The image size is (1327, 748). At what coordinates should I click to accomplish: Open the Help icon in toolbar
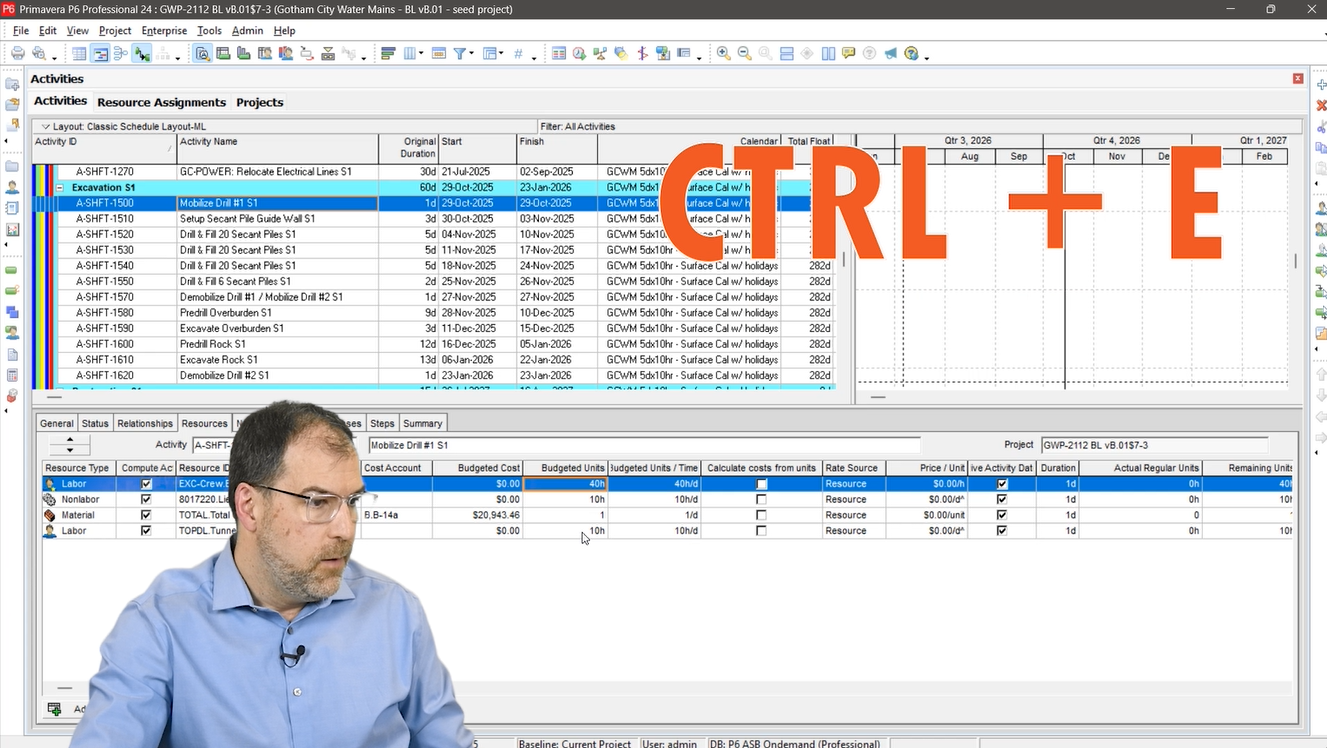point(911,54)
